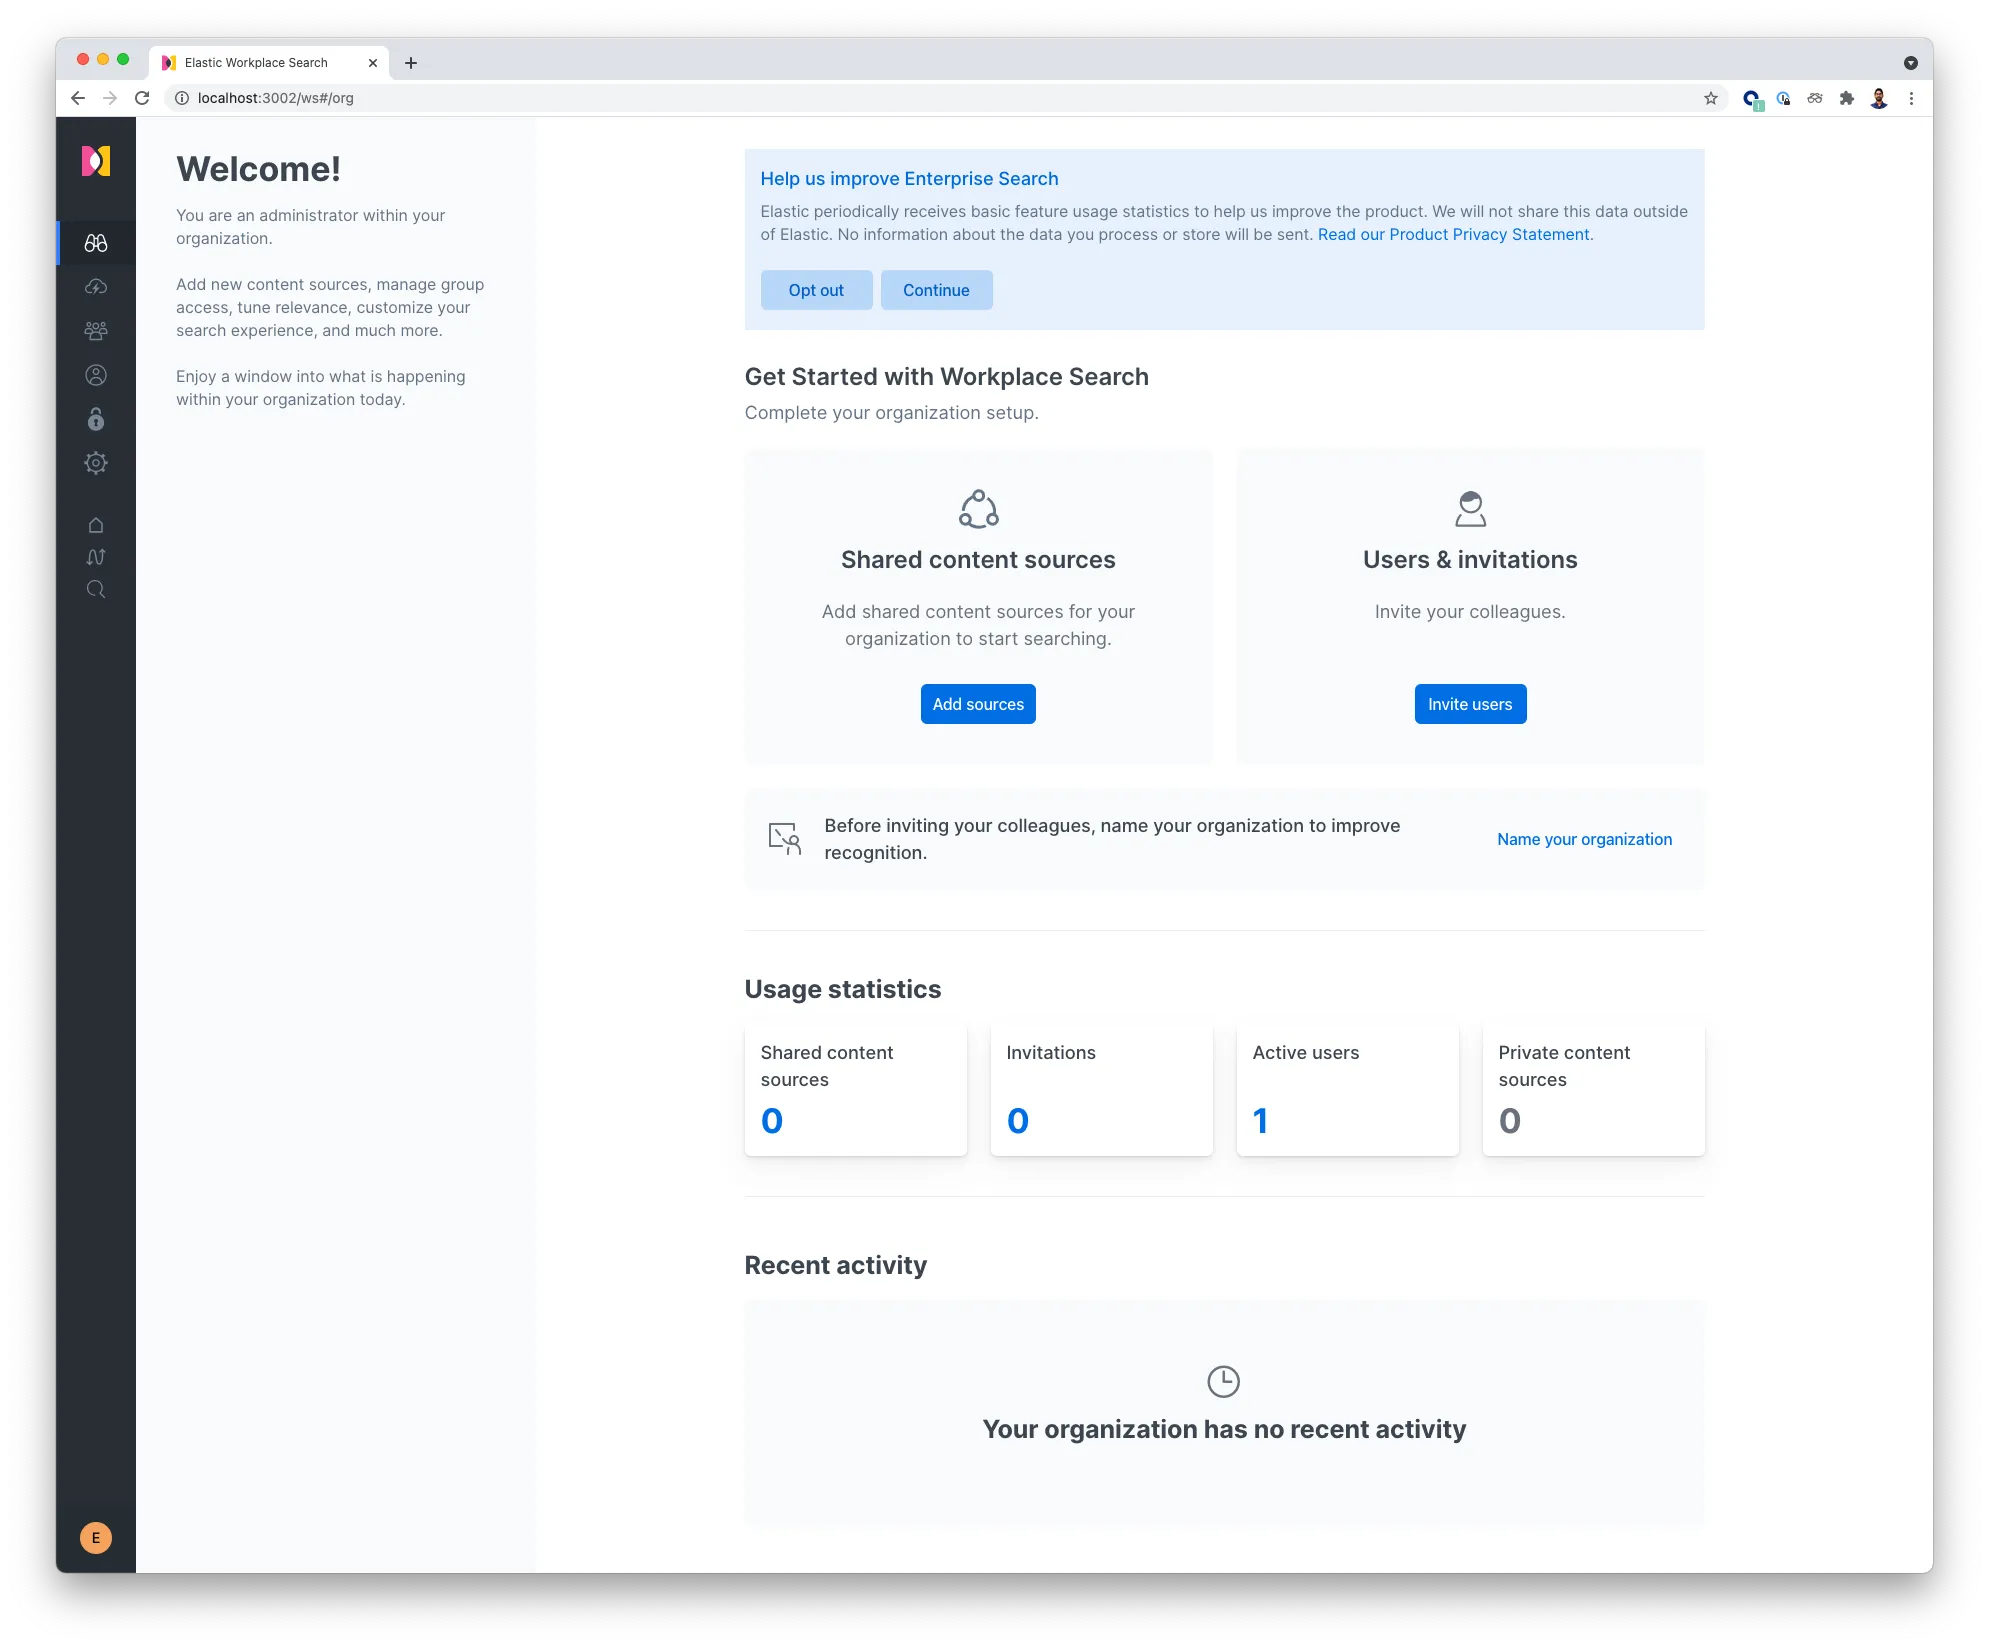1989x1647 pixels.
Task: Open Read our Product Privacy Statement link
Action: pos(1452,234)
